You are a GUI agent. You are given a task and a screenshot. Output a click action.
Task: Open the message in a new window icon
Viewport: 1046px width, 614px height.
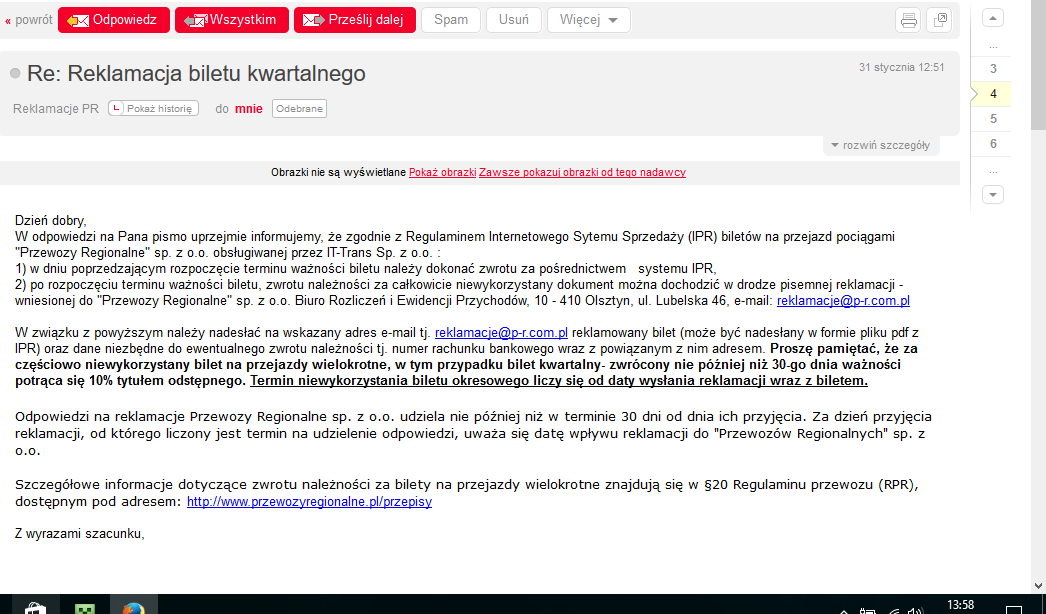pos(940,20)
